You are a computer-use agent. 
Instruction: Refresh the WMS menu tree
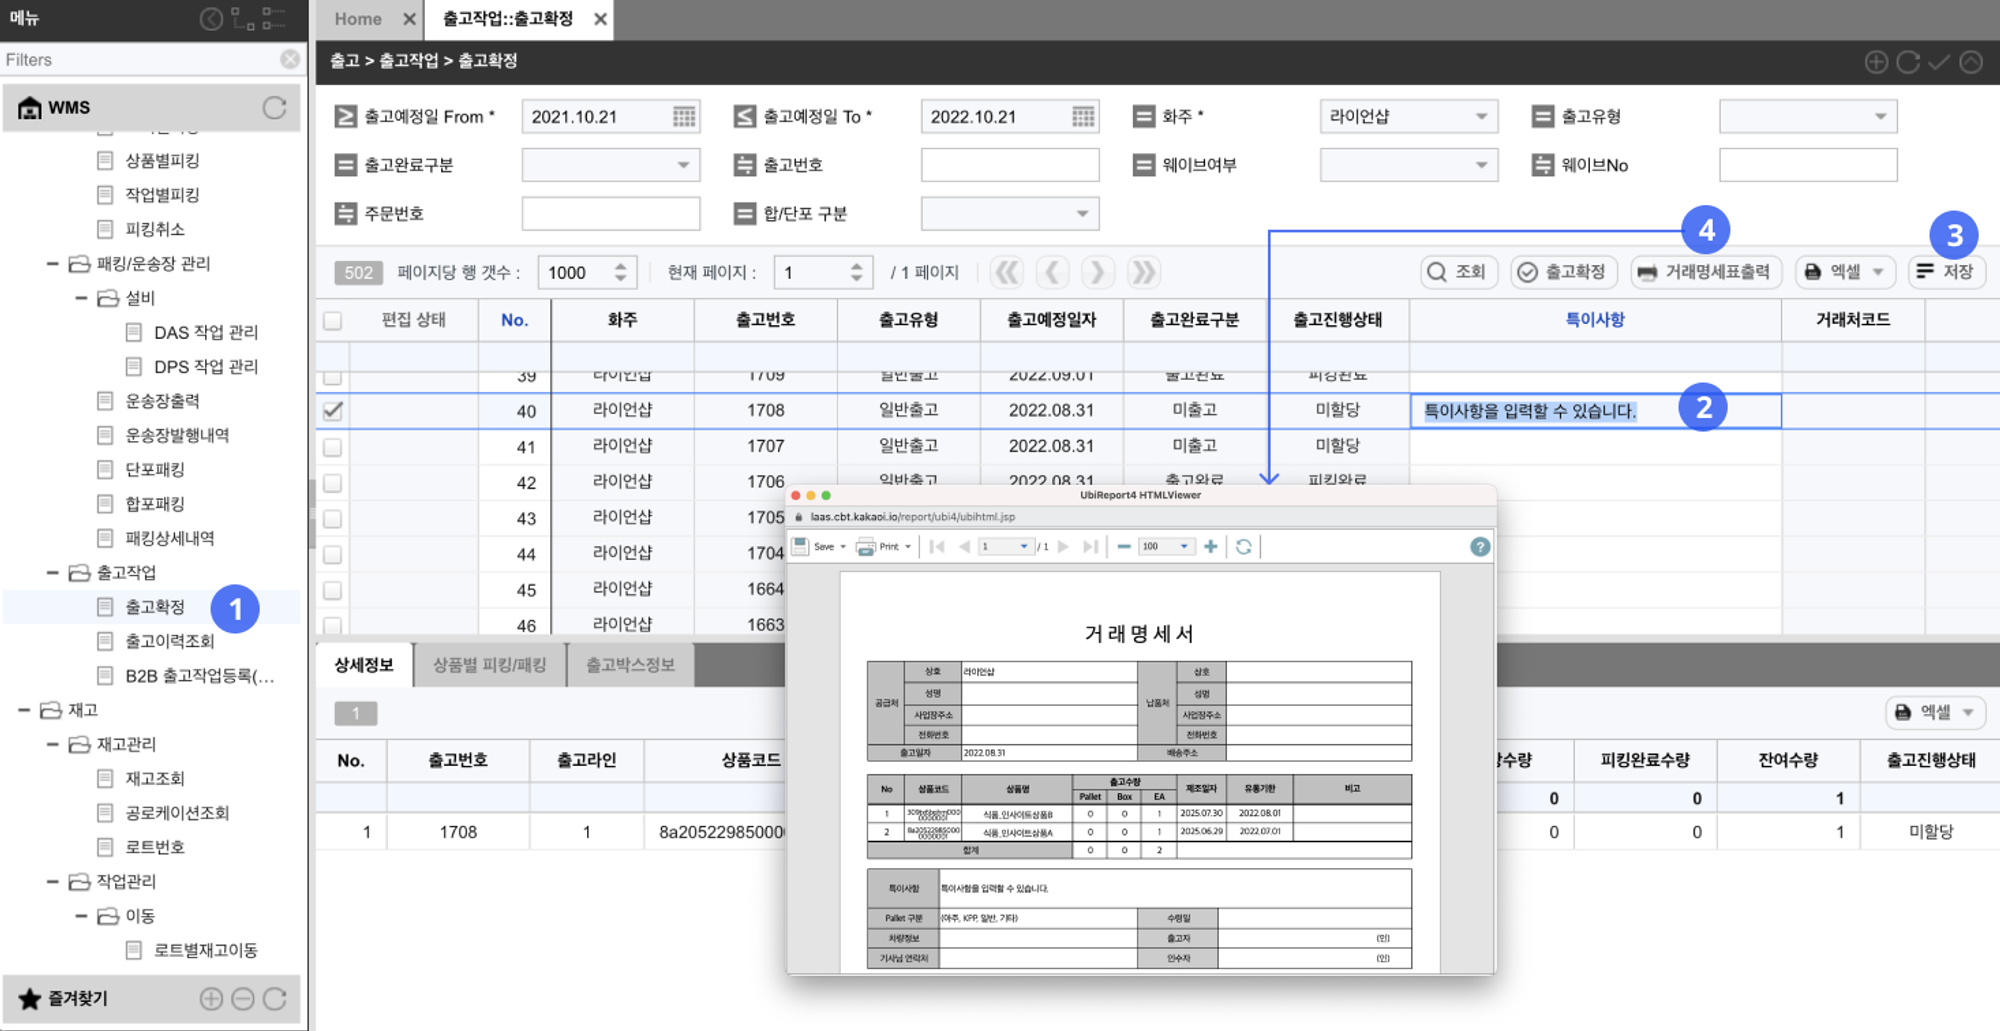pyautogui.click(x=274, y=108)
